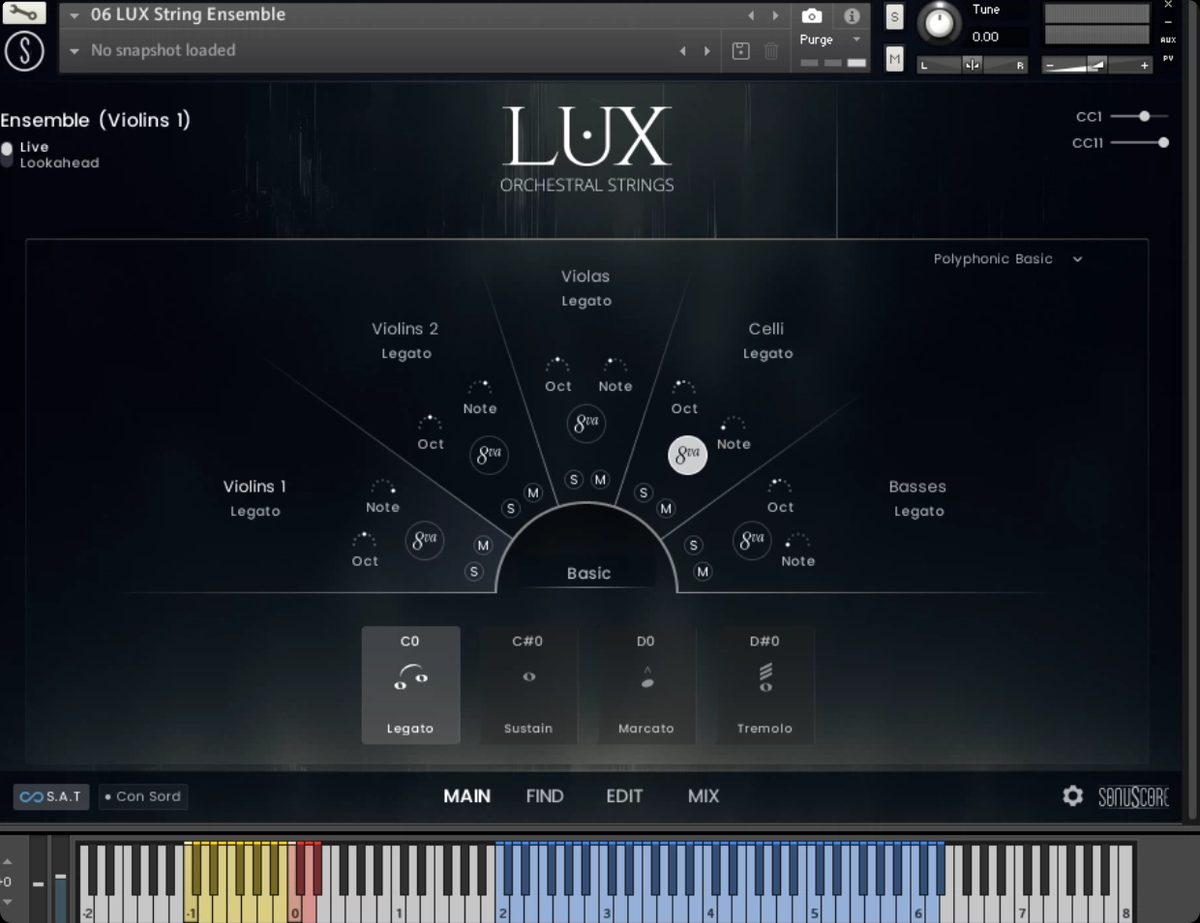Solo the instrument with header S button
This screenshot has width=1200, height=923.
894,17
